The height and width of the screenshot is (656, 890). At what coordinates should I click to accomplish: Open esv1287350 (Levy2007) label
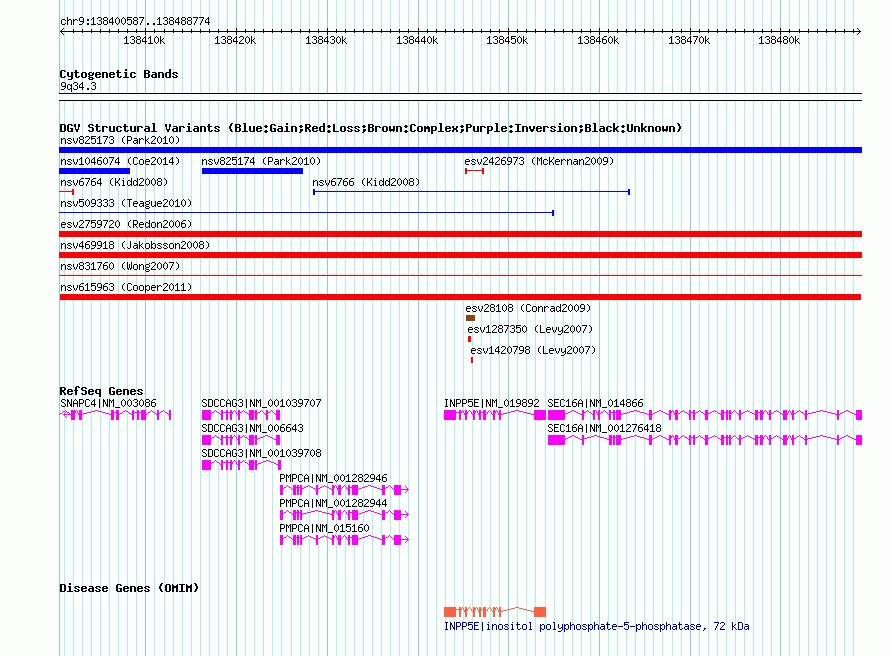pyautogui.click(x=530, y=329)
